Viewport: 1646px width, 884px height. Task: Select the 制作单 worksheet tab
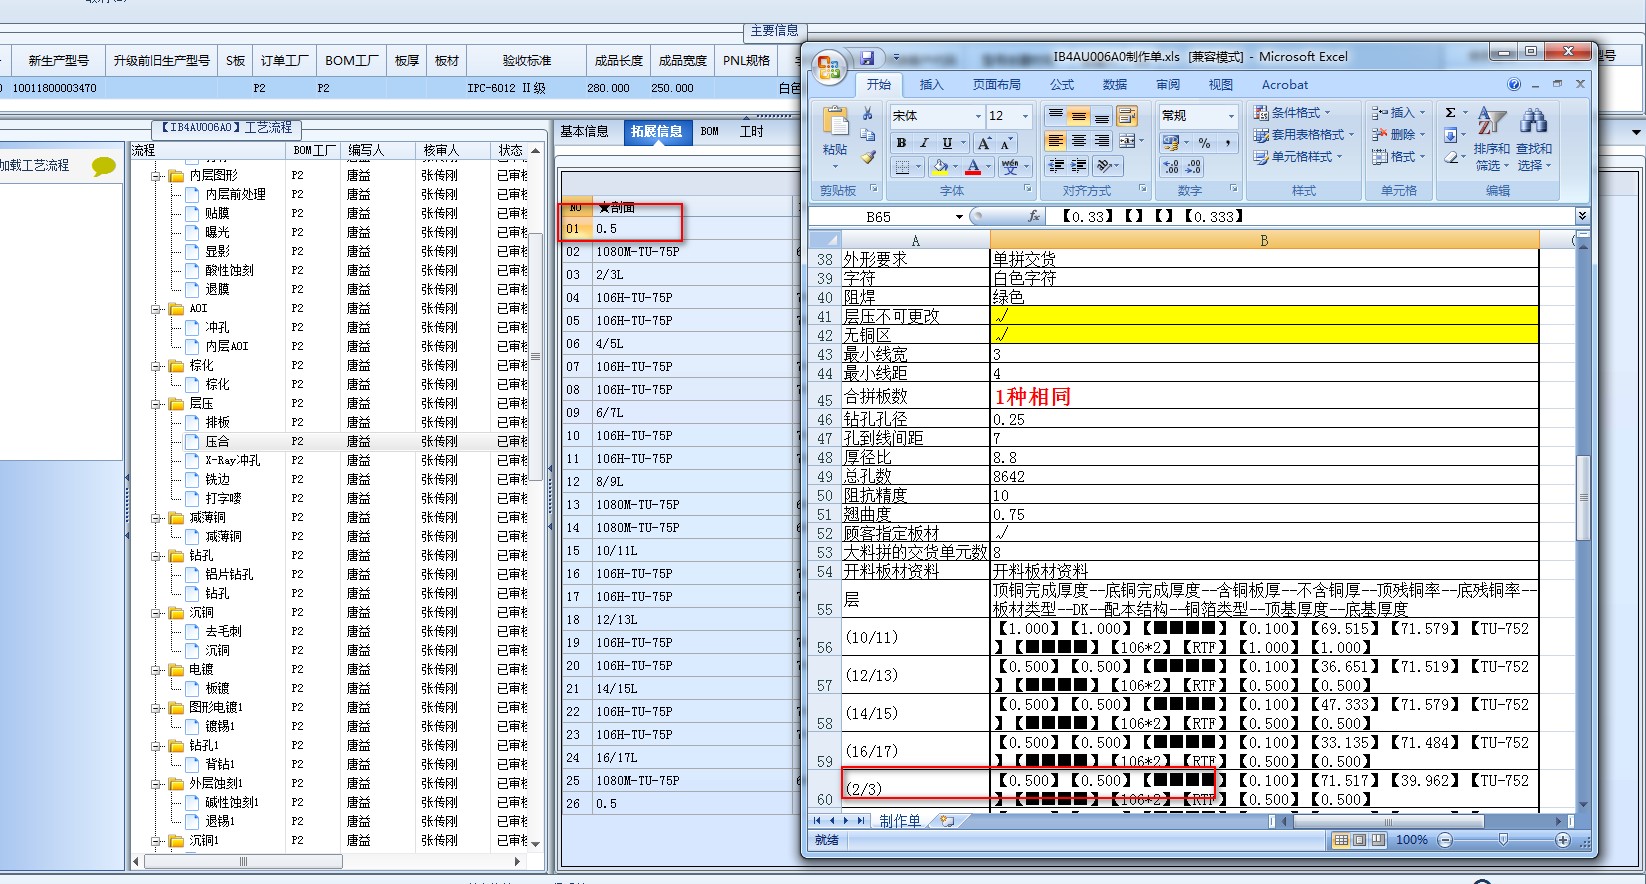pyautogui.click(x=900, y=821)
